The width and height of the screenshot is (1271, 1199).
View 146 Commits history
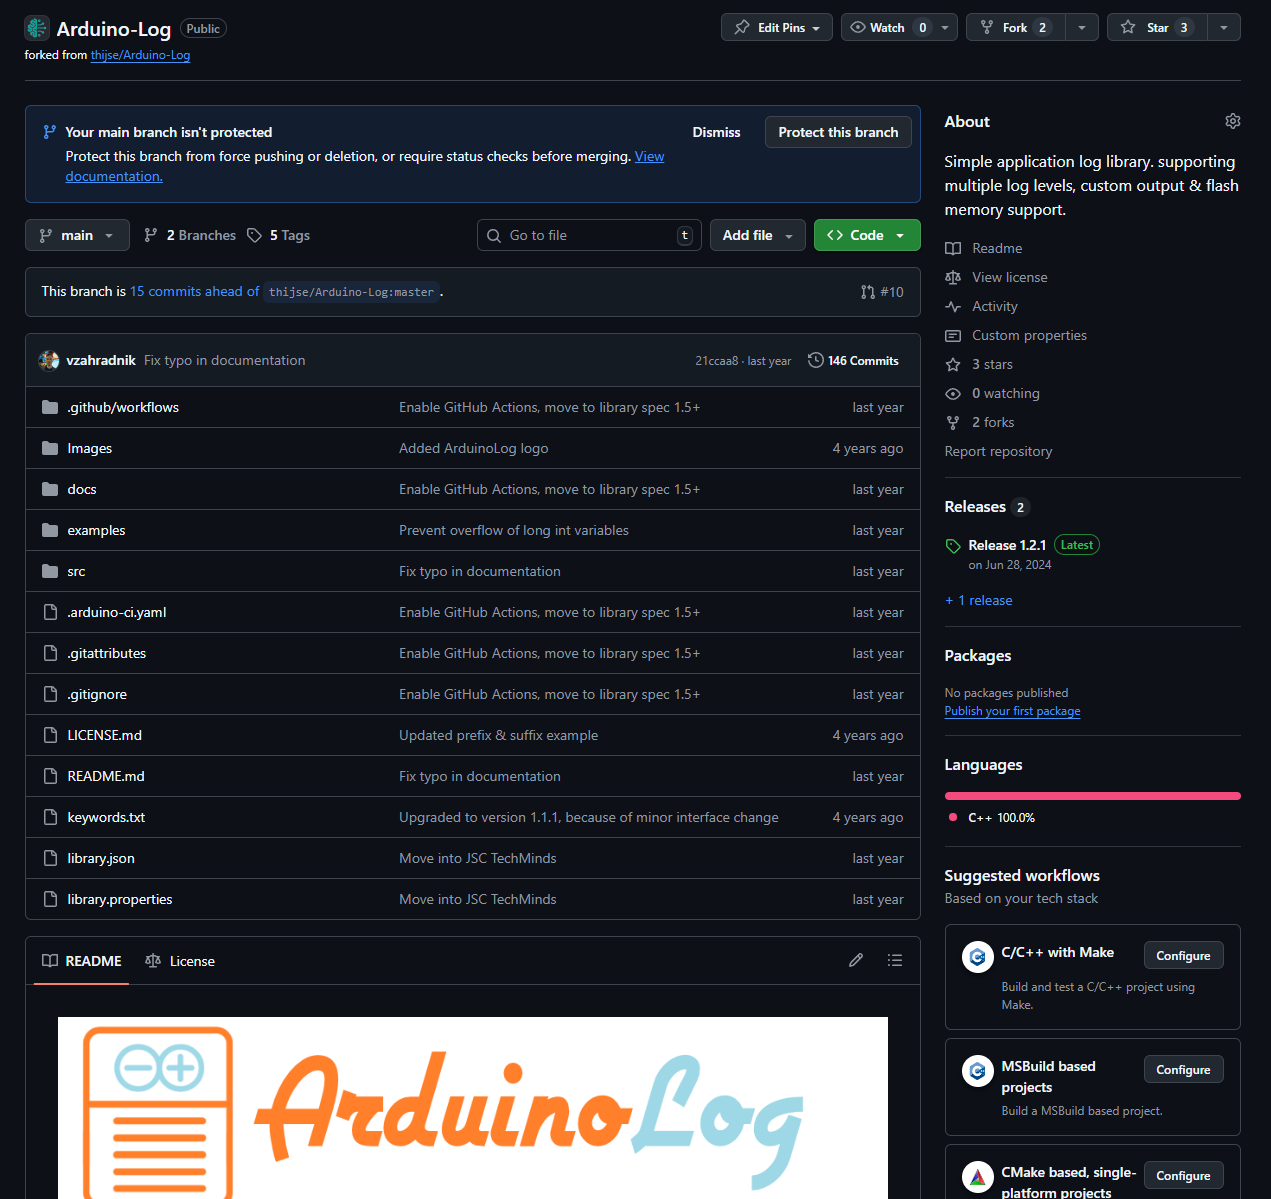click(x=853, y=360)
